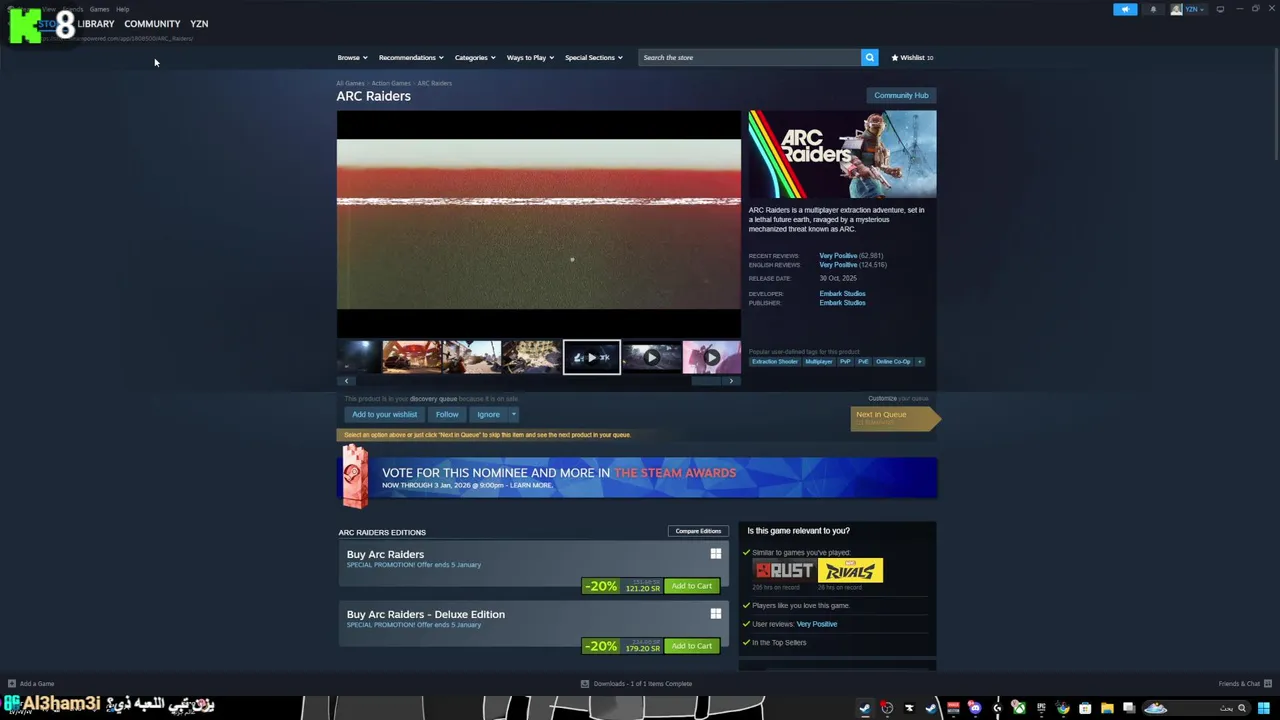1280x720 pixels.
Task: Open Microsoft Store from the taskbar
Action: 1085,708
